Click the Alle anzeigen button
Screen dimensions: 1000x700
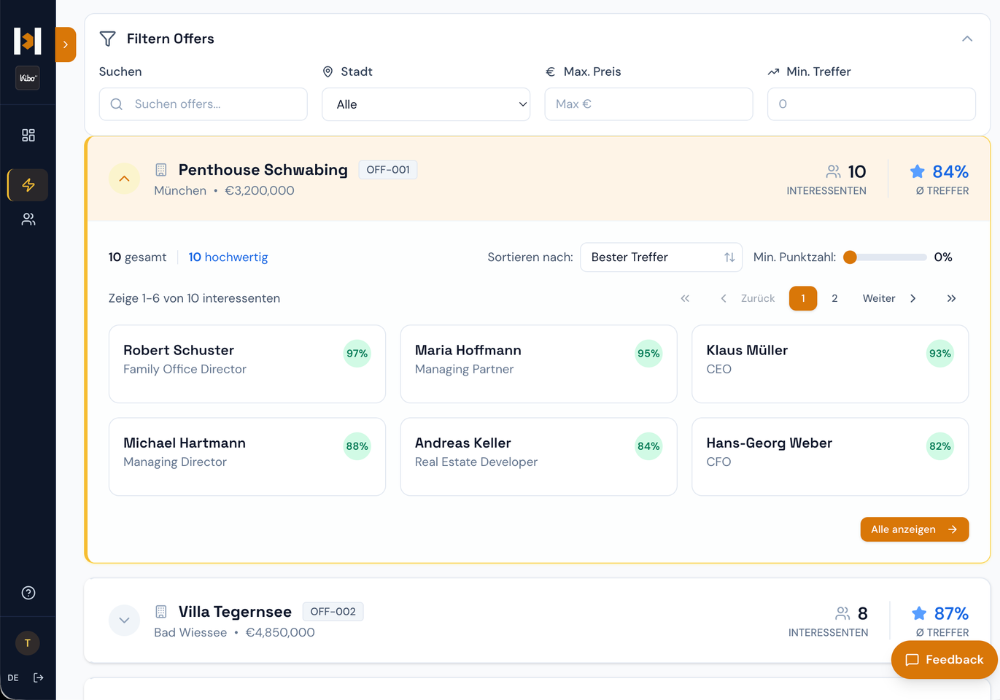pos(915,529)
